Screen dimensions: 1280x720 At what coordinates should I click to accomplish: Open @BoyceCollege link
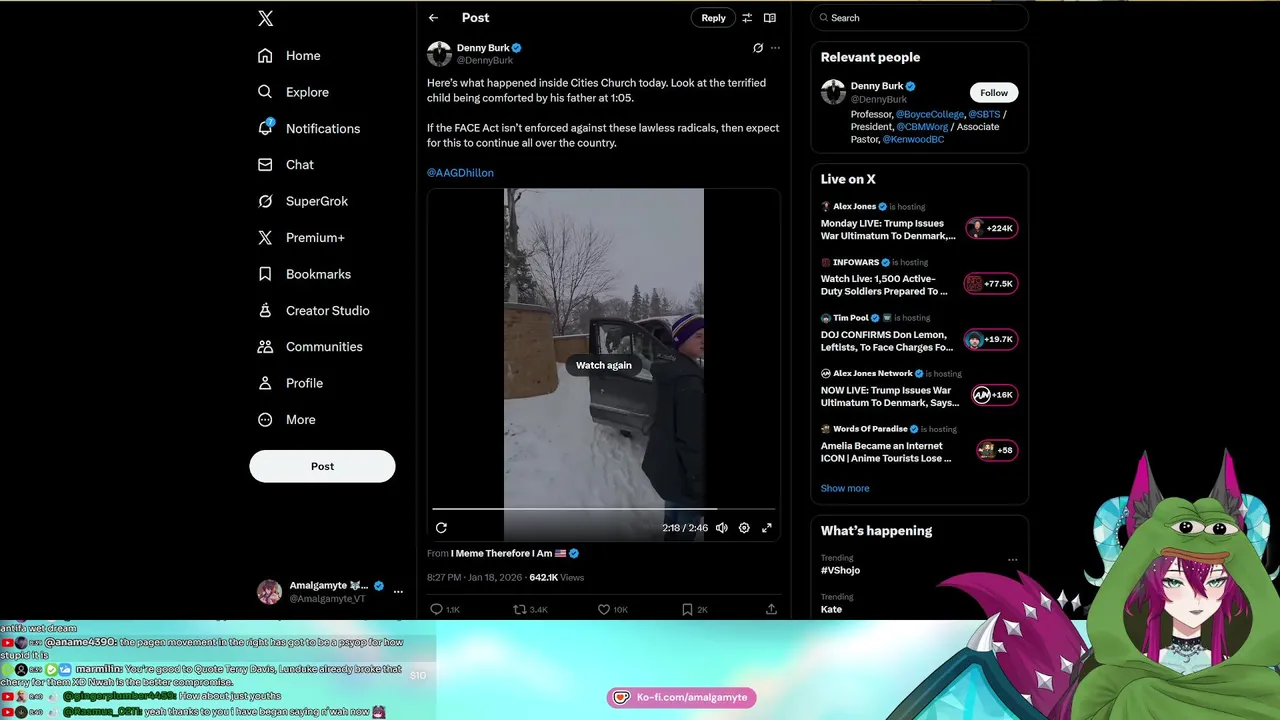click(930, 115)
